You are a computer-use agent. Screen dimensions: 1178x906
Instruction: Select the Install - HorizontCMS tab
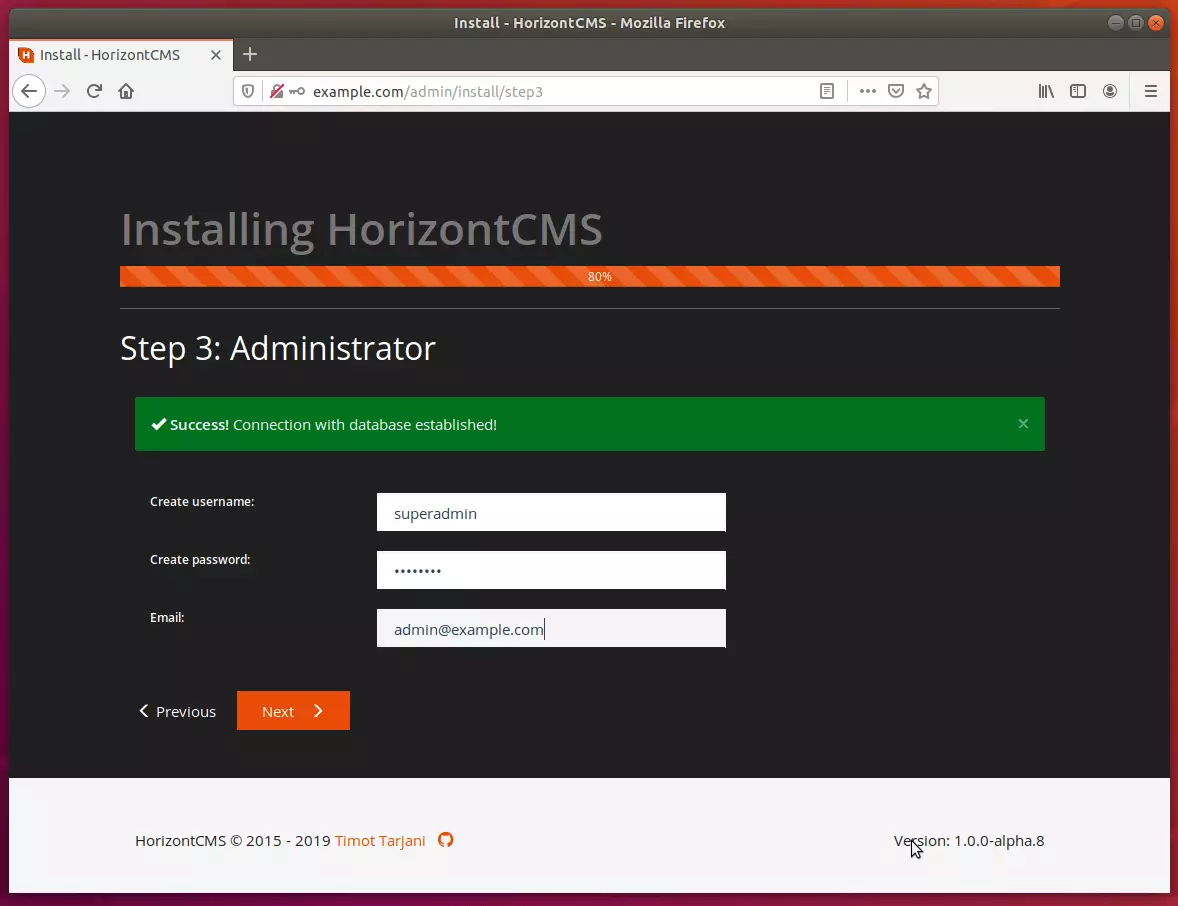click(x=120, y=55)
